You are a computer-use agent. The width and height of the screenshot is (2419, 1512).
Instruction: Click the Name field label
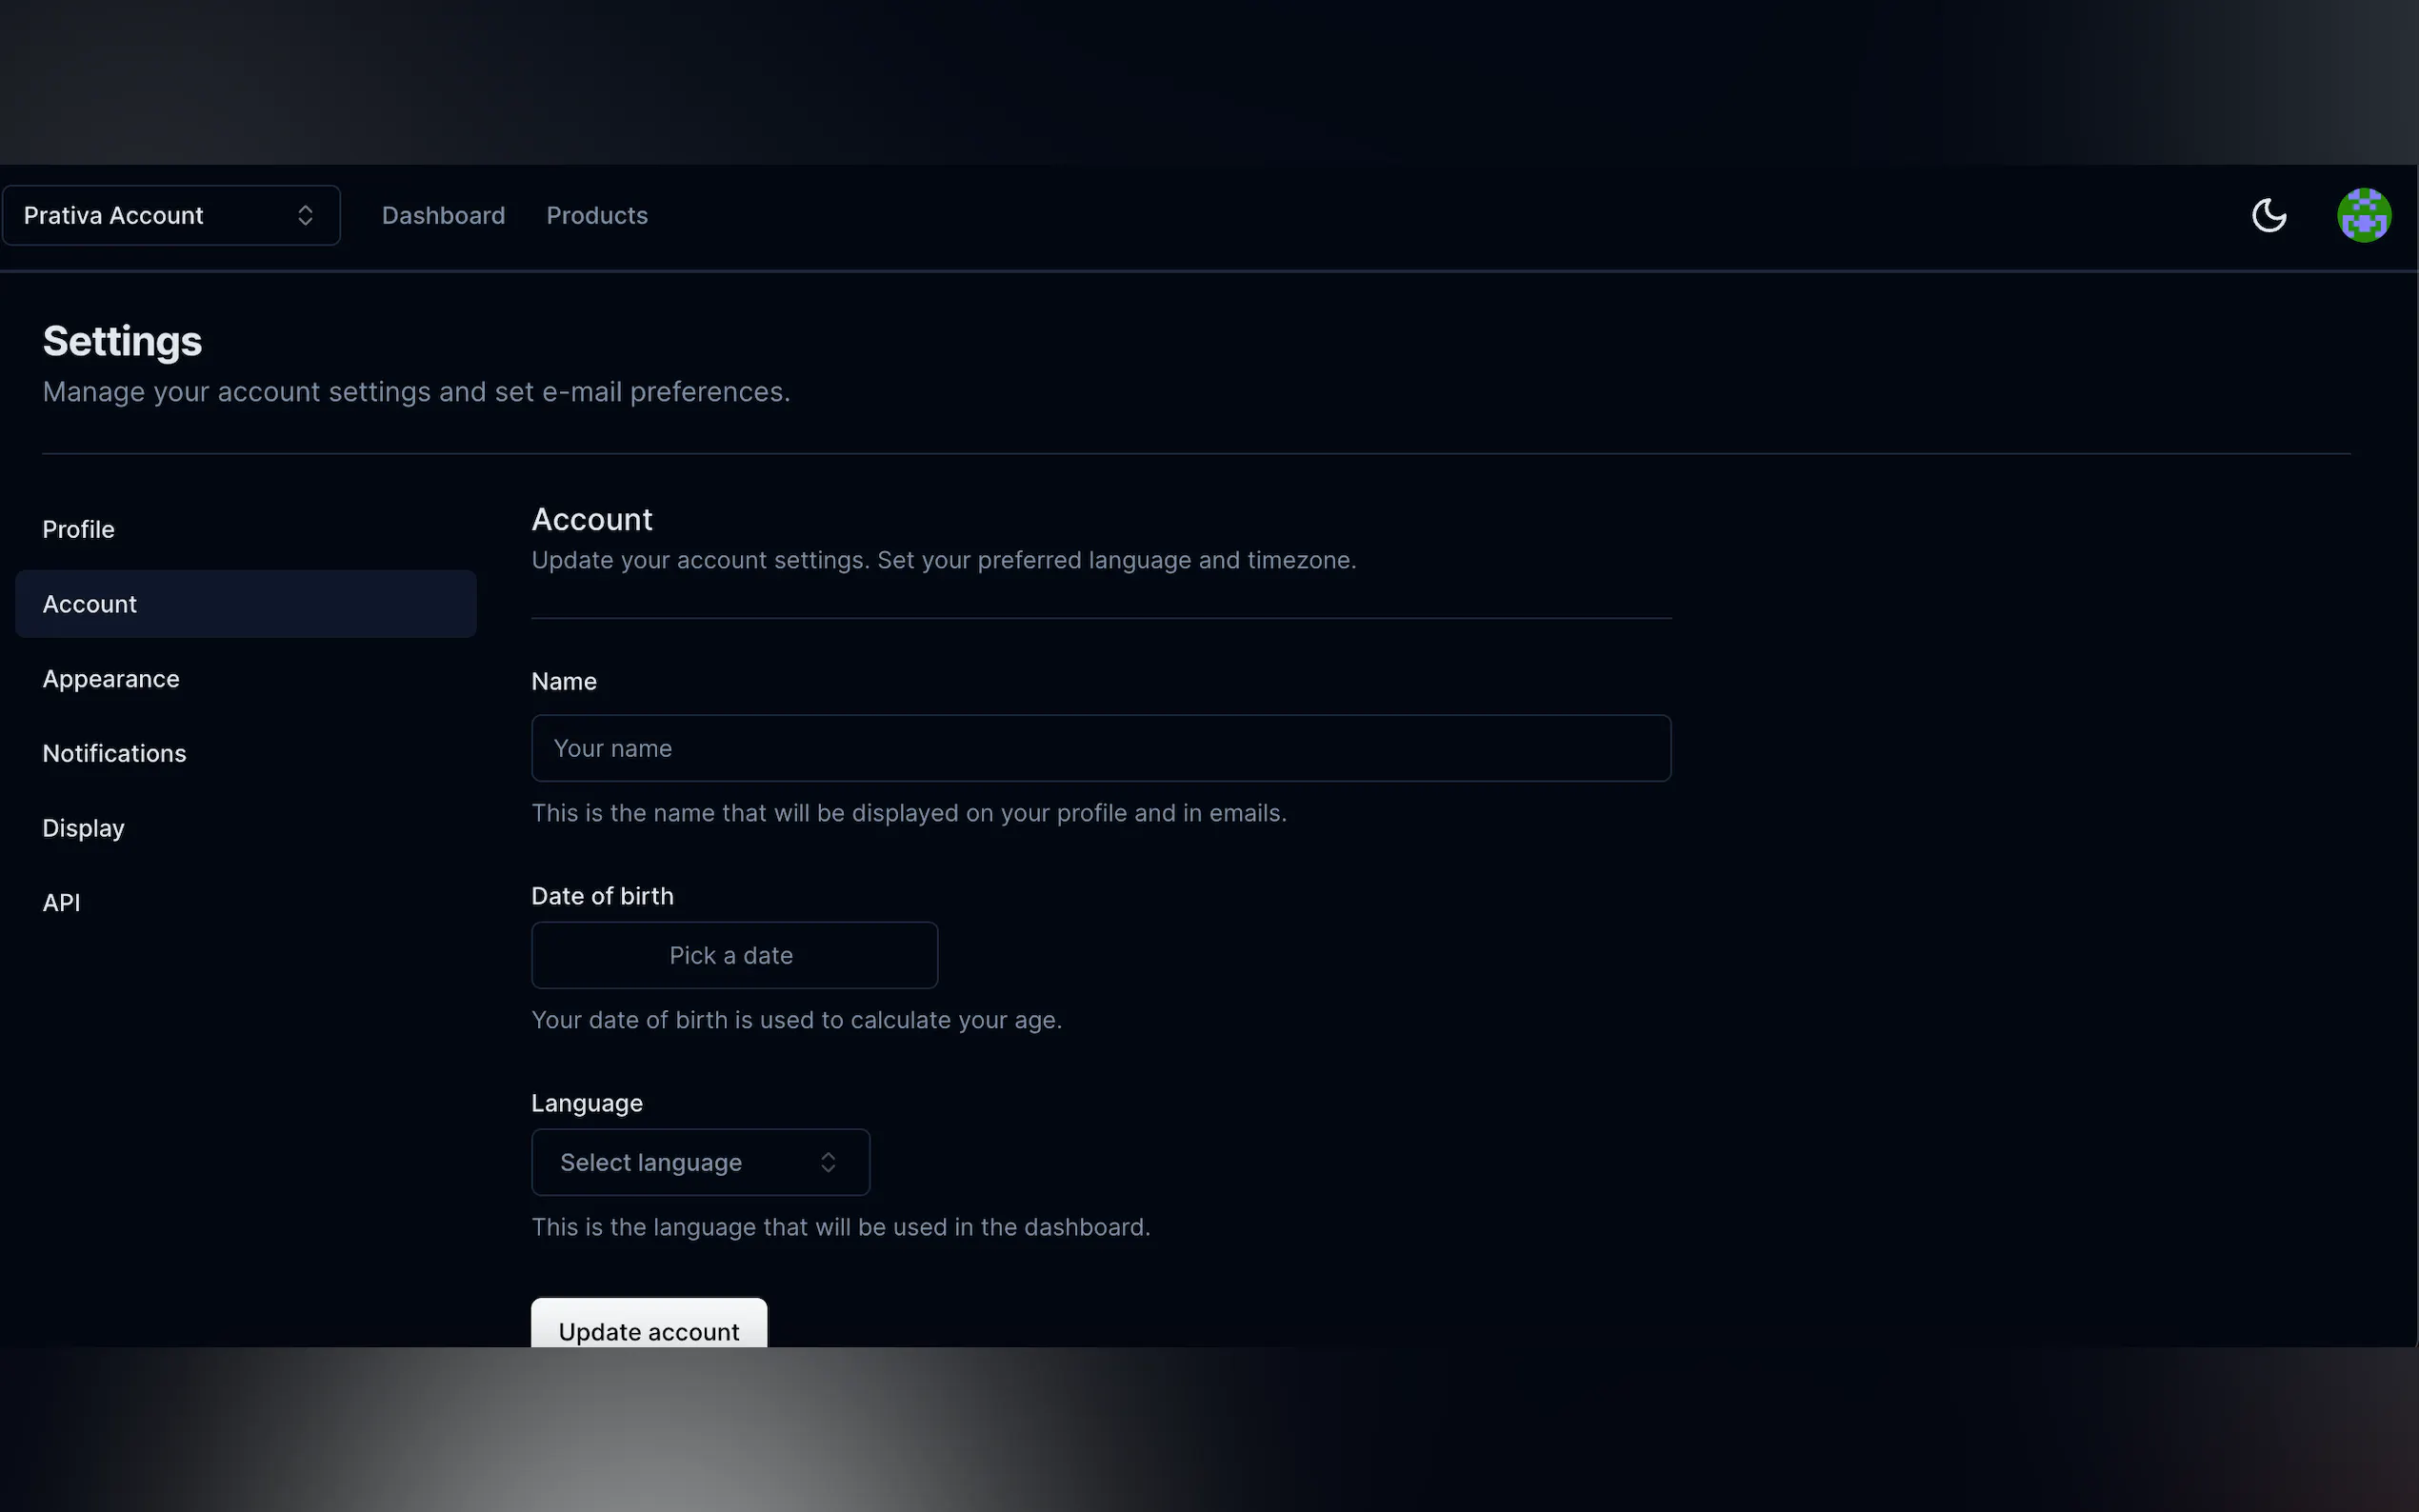pyautogui.click(x=564, y=681)
